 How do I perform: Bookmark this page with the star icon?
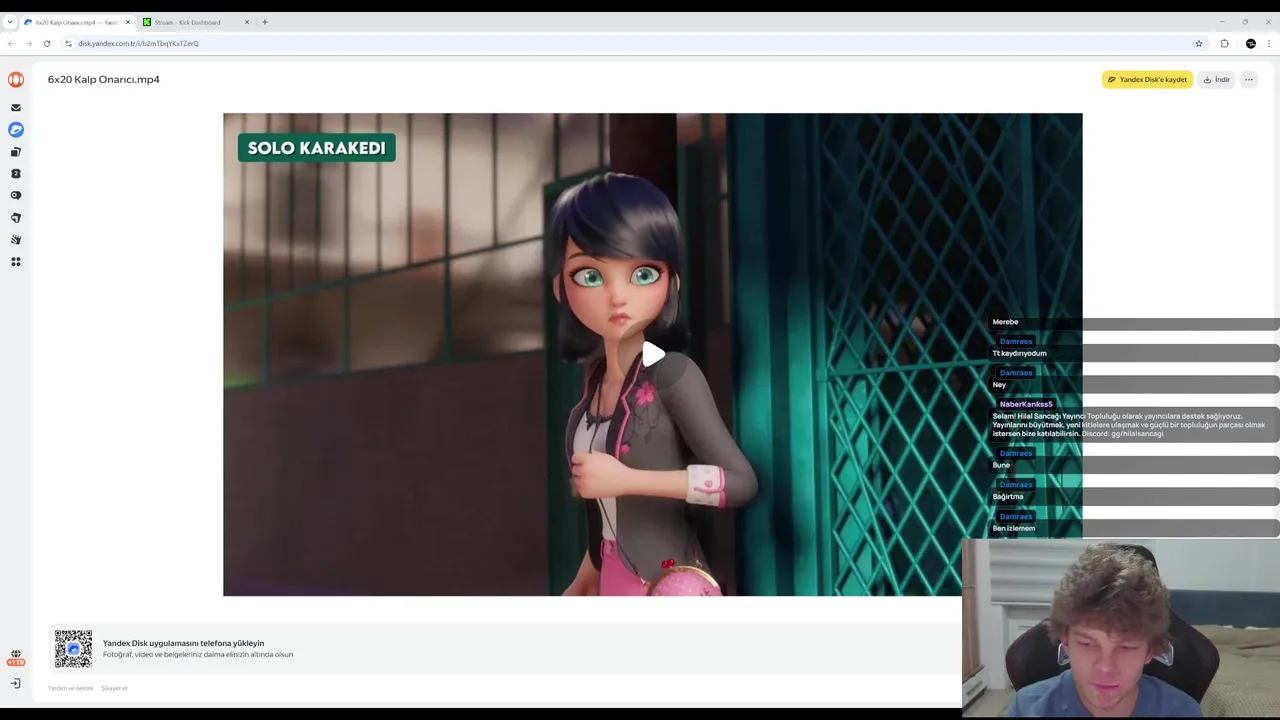(x=1199, y=44)
